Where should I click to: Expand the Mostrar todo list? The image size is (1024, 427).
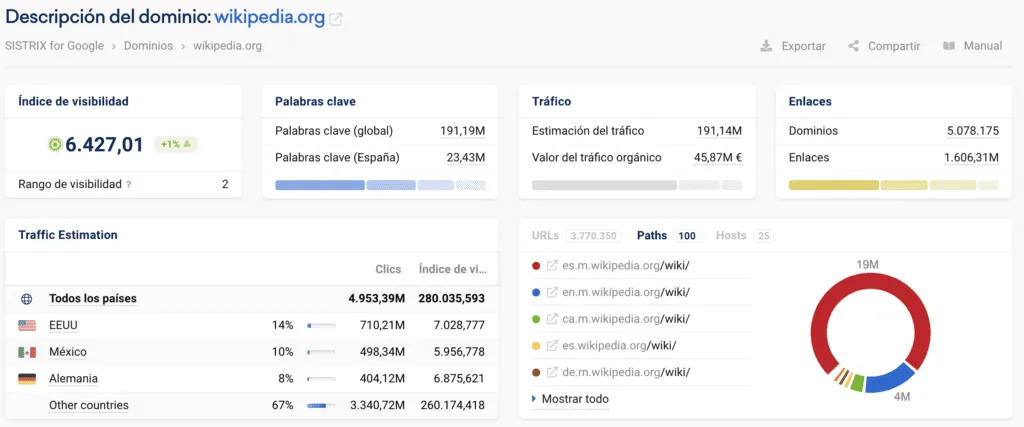(570, 399)
